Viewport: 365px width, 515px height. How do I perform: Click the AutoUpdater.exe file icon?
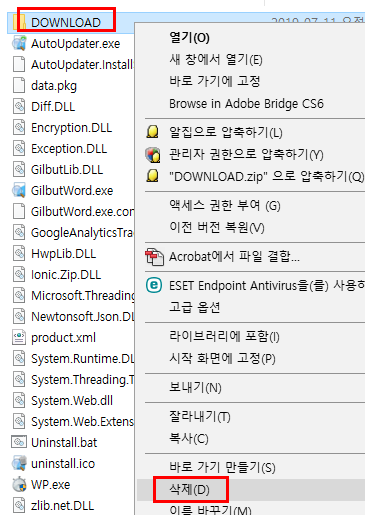pos(19,44)
